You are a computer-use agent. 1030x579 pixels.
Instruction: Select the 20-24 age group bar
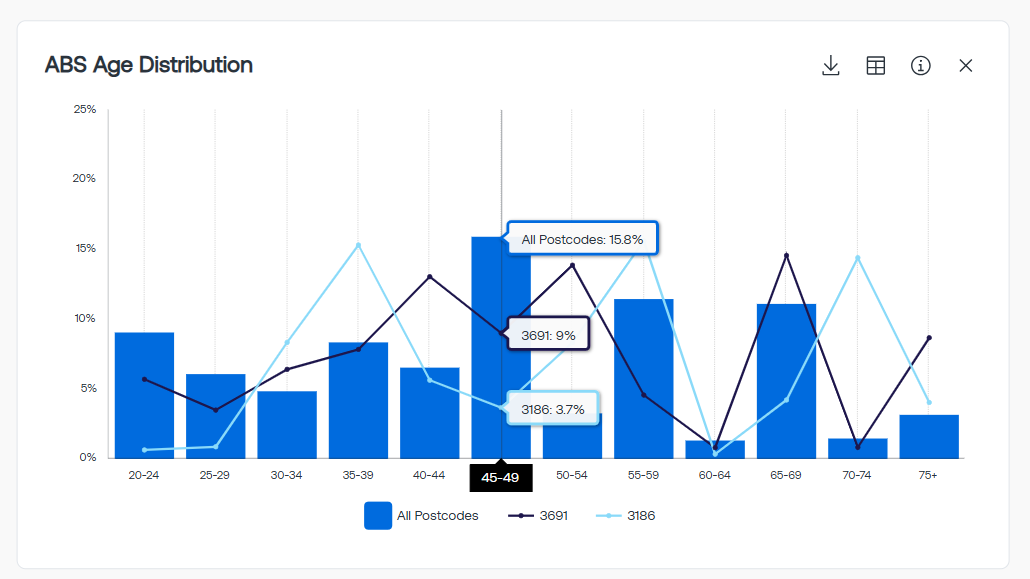click(145, 396)
